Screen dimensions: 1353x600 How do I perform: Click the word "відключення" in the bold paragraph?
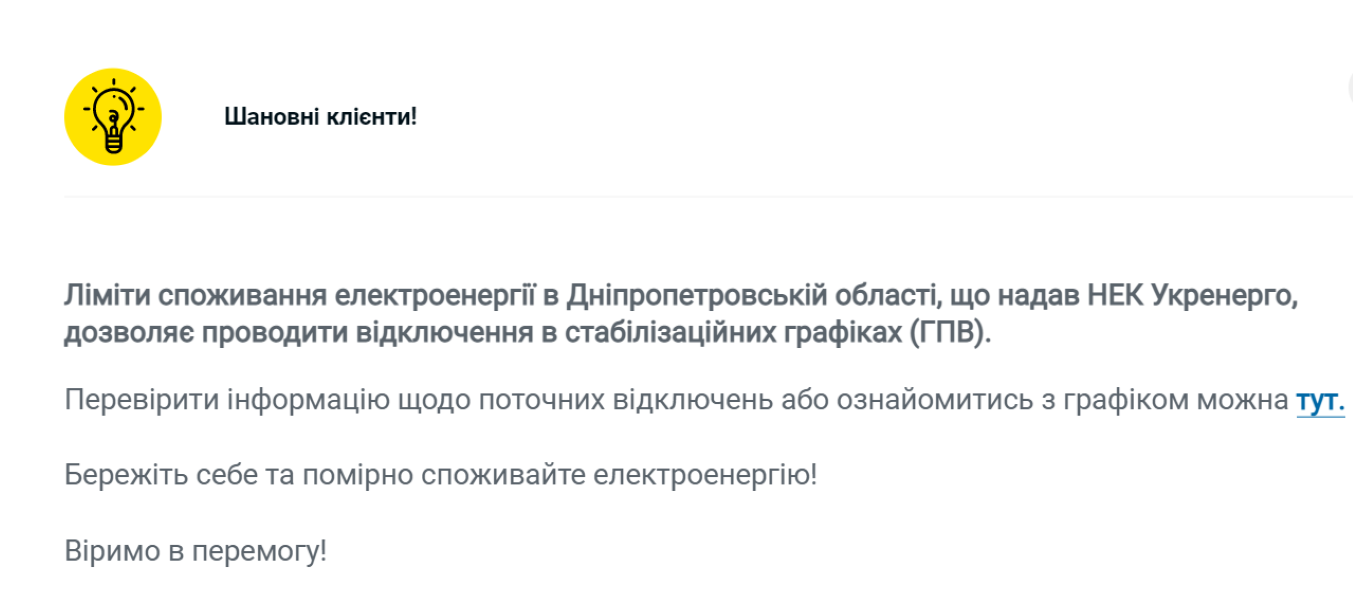(x=430, y=334)
